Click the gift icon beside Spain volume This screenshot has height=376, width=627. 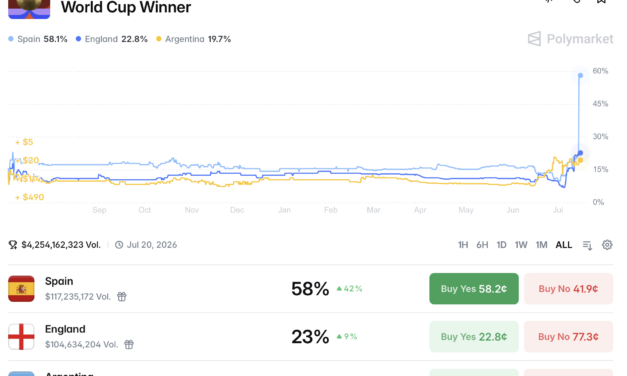(x=122, y=296)
